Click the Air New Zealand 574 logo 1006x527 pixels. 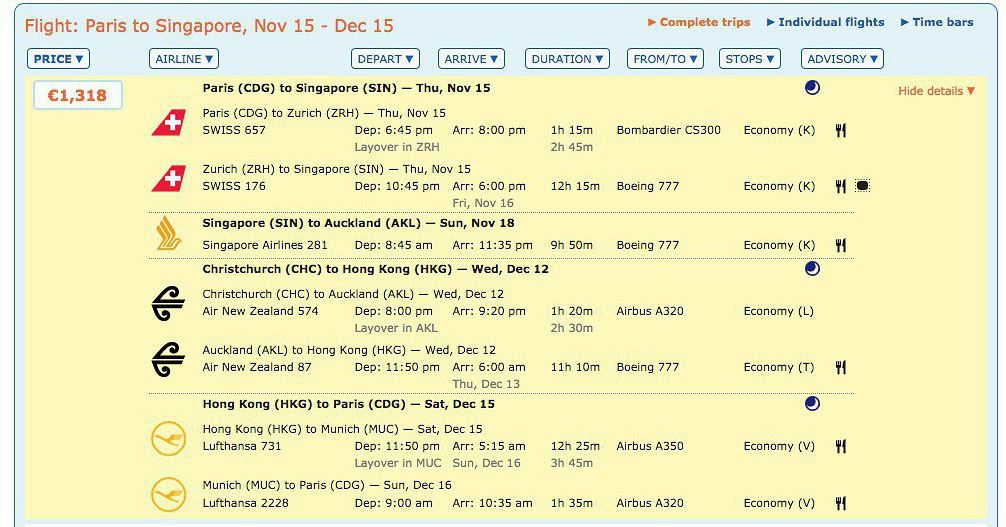(x=168, y=304)
